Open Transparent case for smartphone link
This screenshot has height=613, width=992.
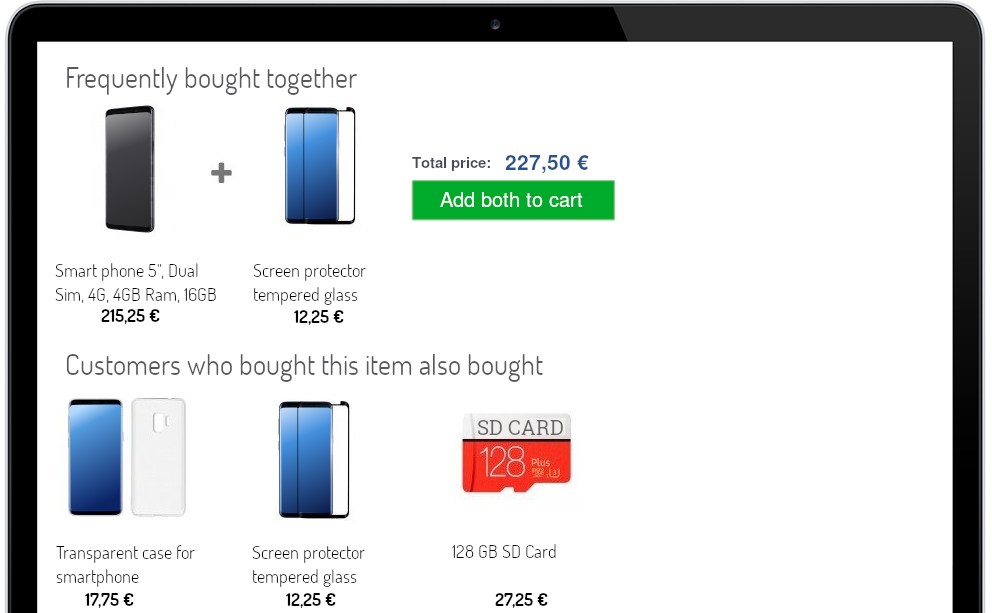[x=125, y=565]
